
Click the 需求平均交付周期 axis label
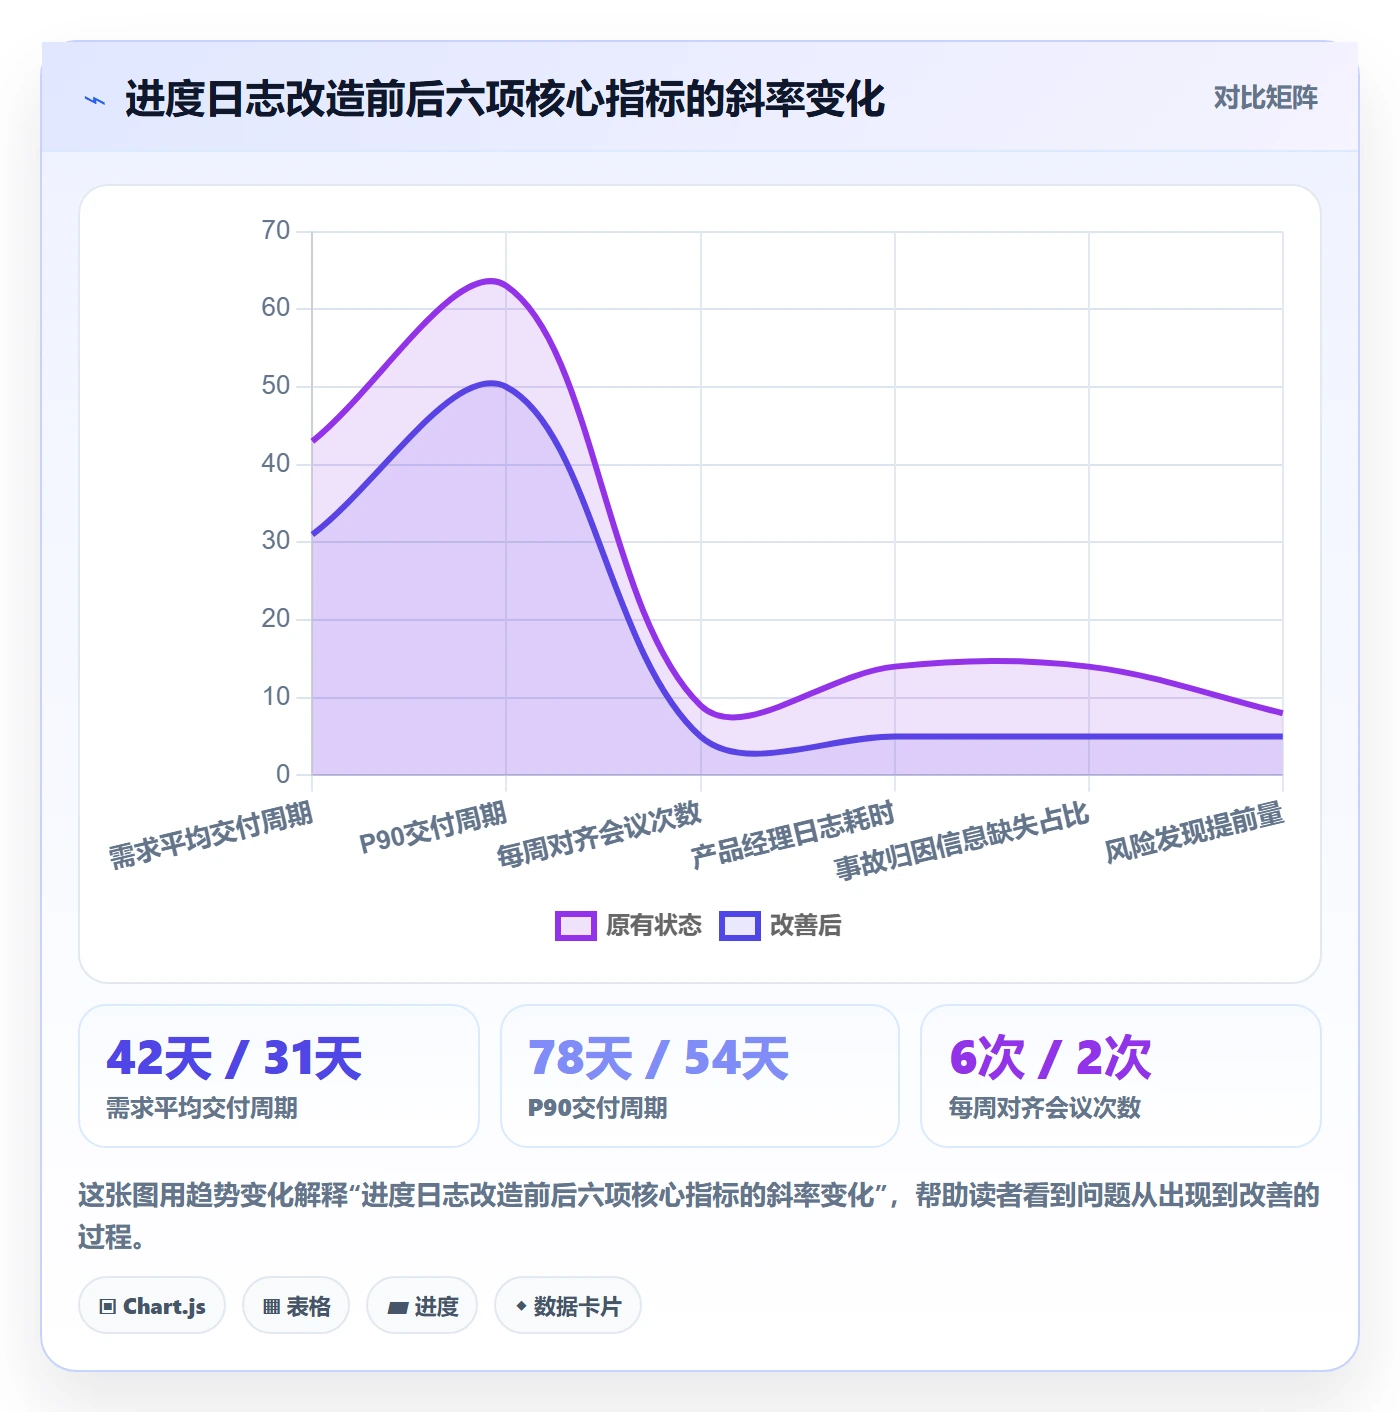(211, 835)
